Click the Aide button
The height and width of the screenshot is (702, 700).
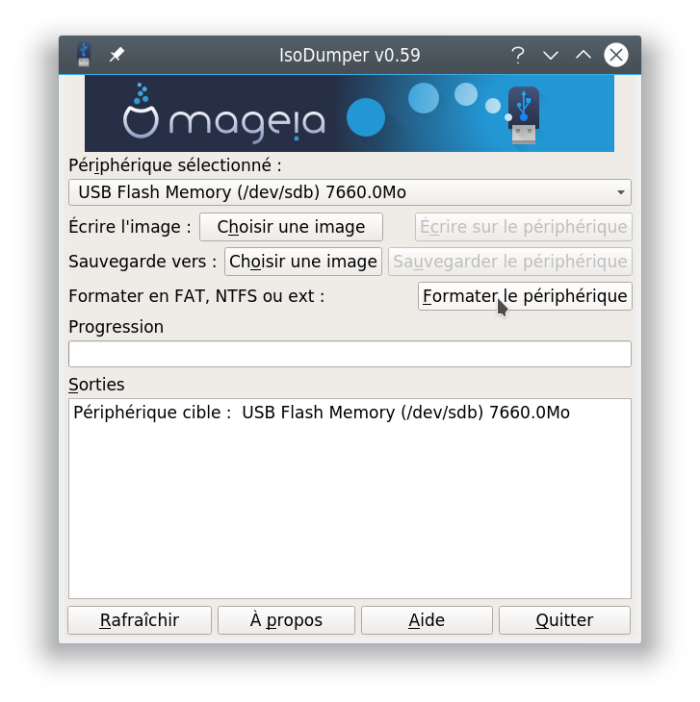click(x=427, y=621)
